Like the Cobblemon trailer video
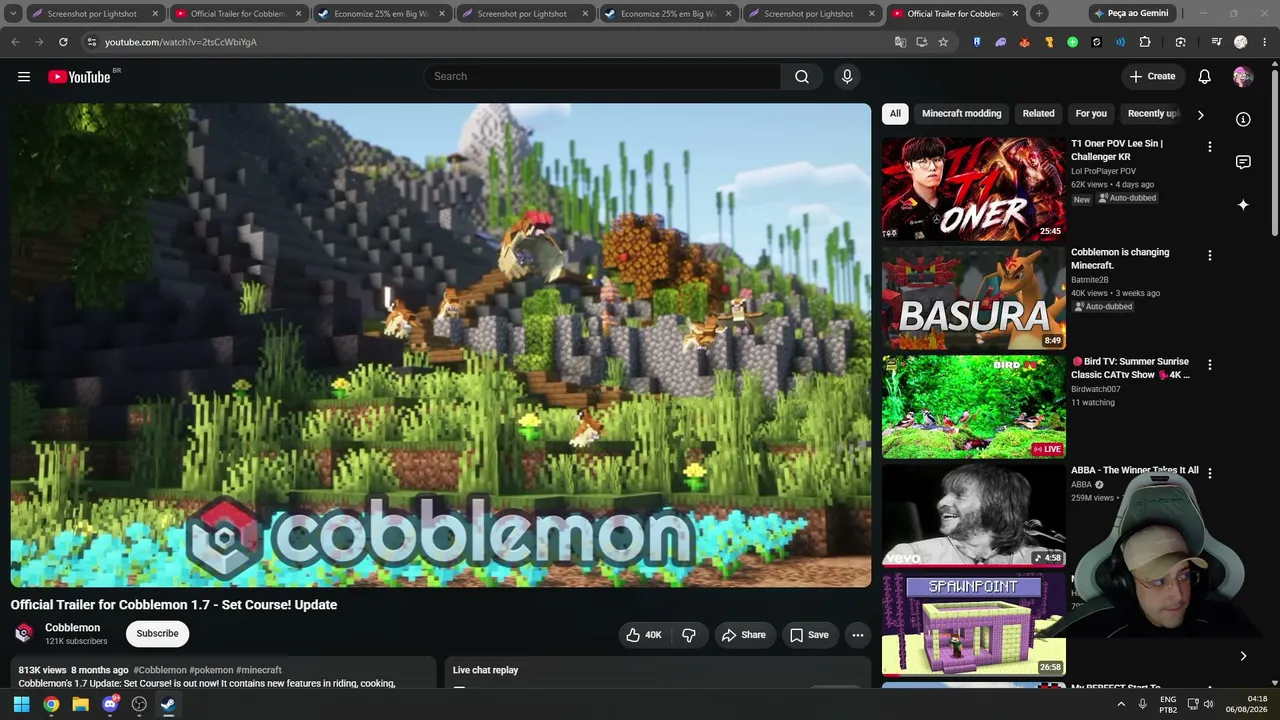Image resolution: width=1280 pixels, height=720 pixels. tap(644, 635)
